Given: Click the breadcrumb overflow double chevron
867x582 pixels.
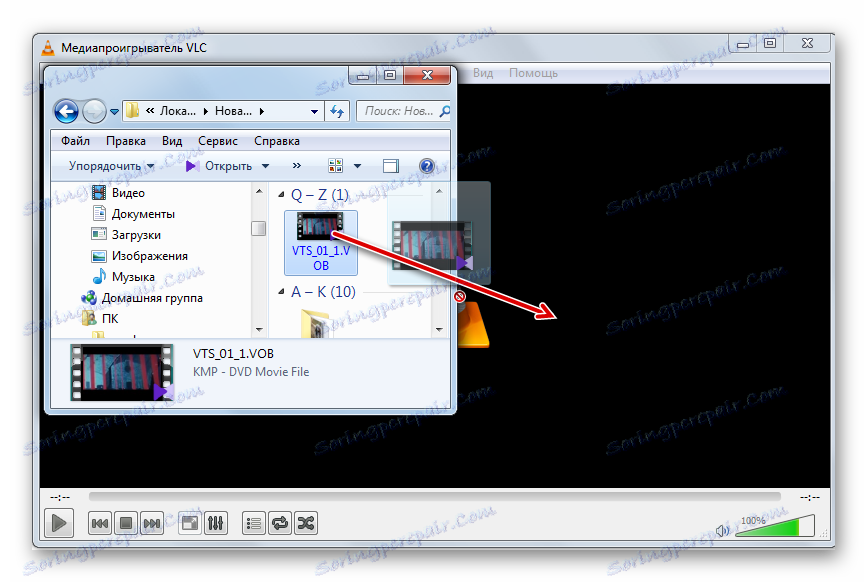Looking at the screenshot, I should [150, 111].
